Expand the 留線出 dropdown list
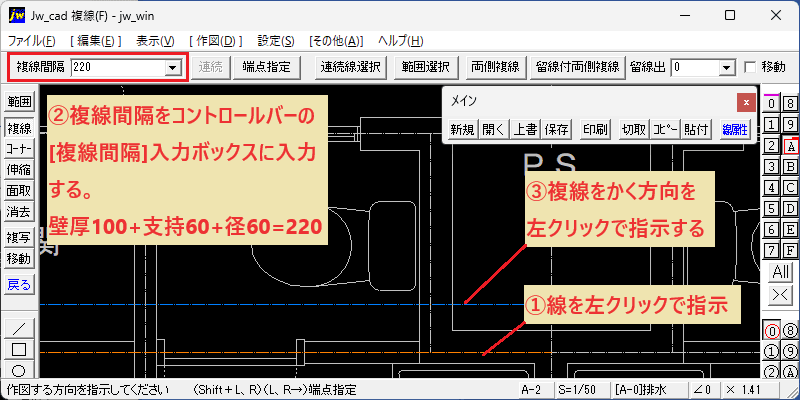 coord(726,67)
